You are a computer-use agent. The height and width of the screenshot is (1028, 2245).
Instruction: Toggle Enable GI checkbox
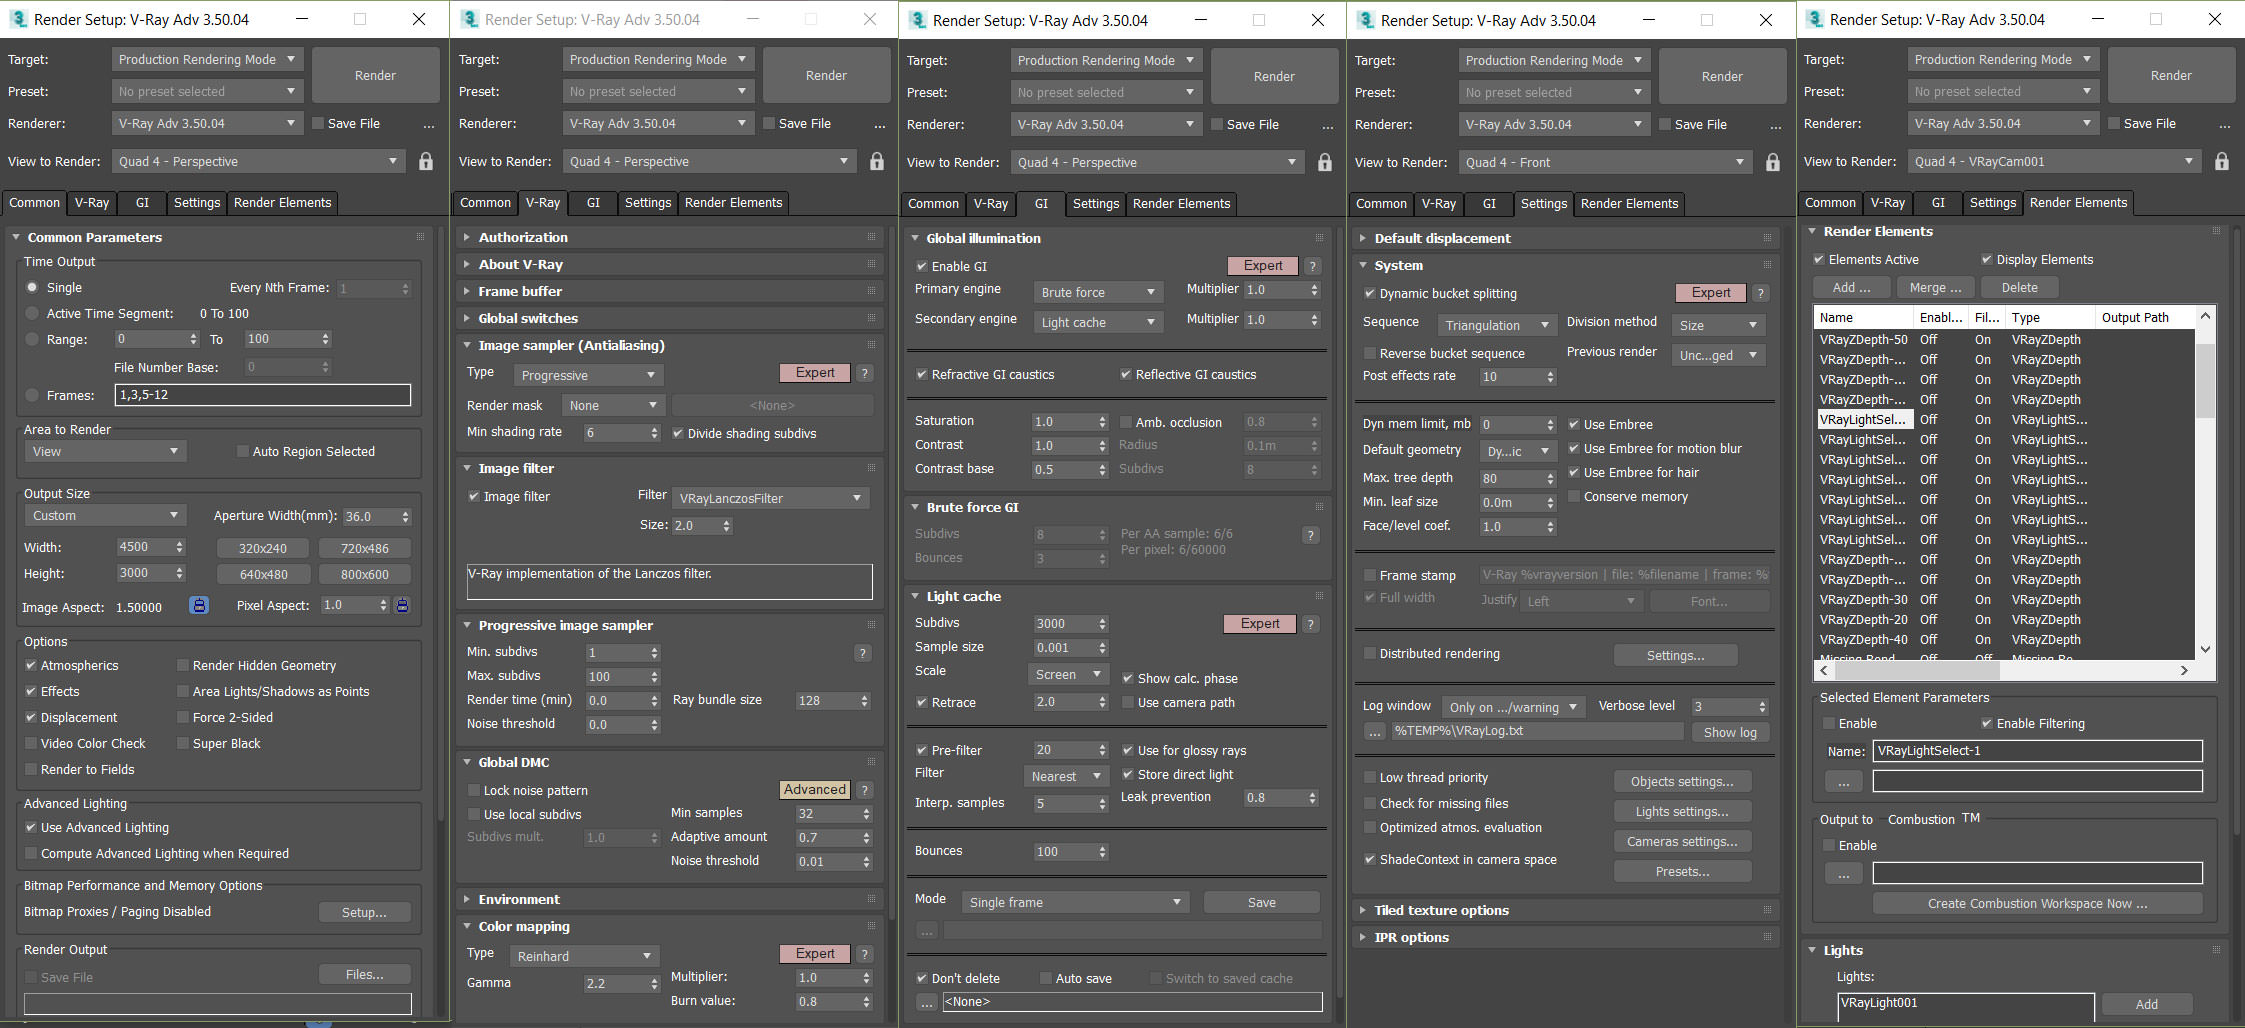pos(922,266)
